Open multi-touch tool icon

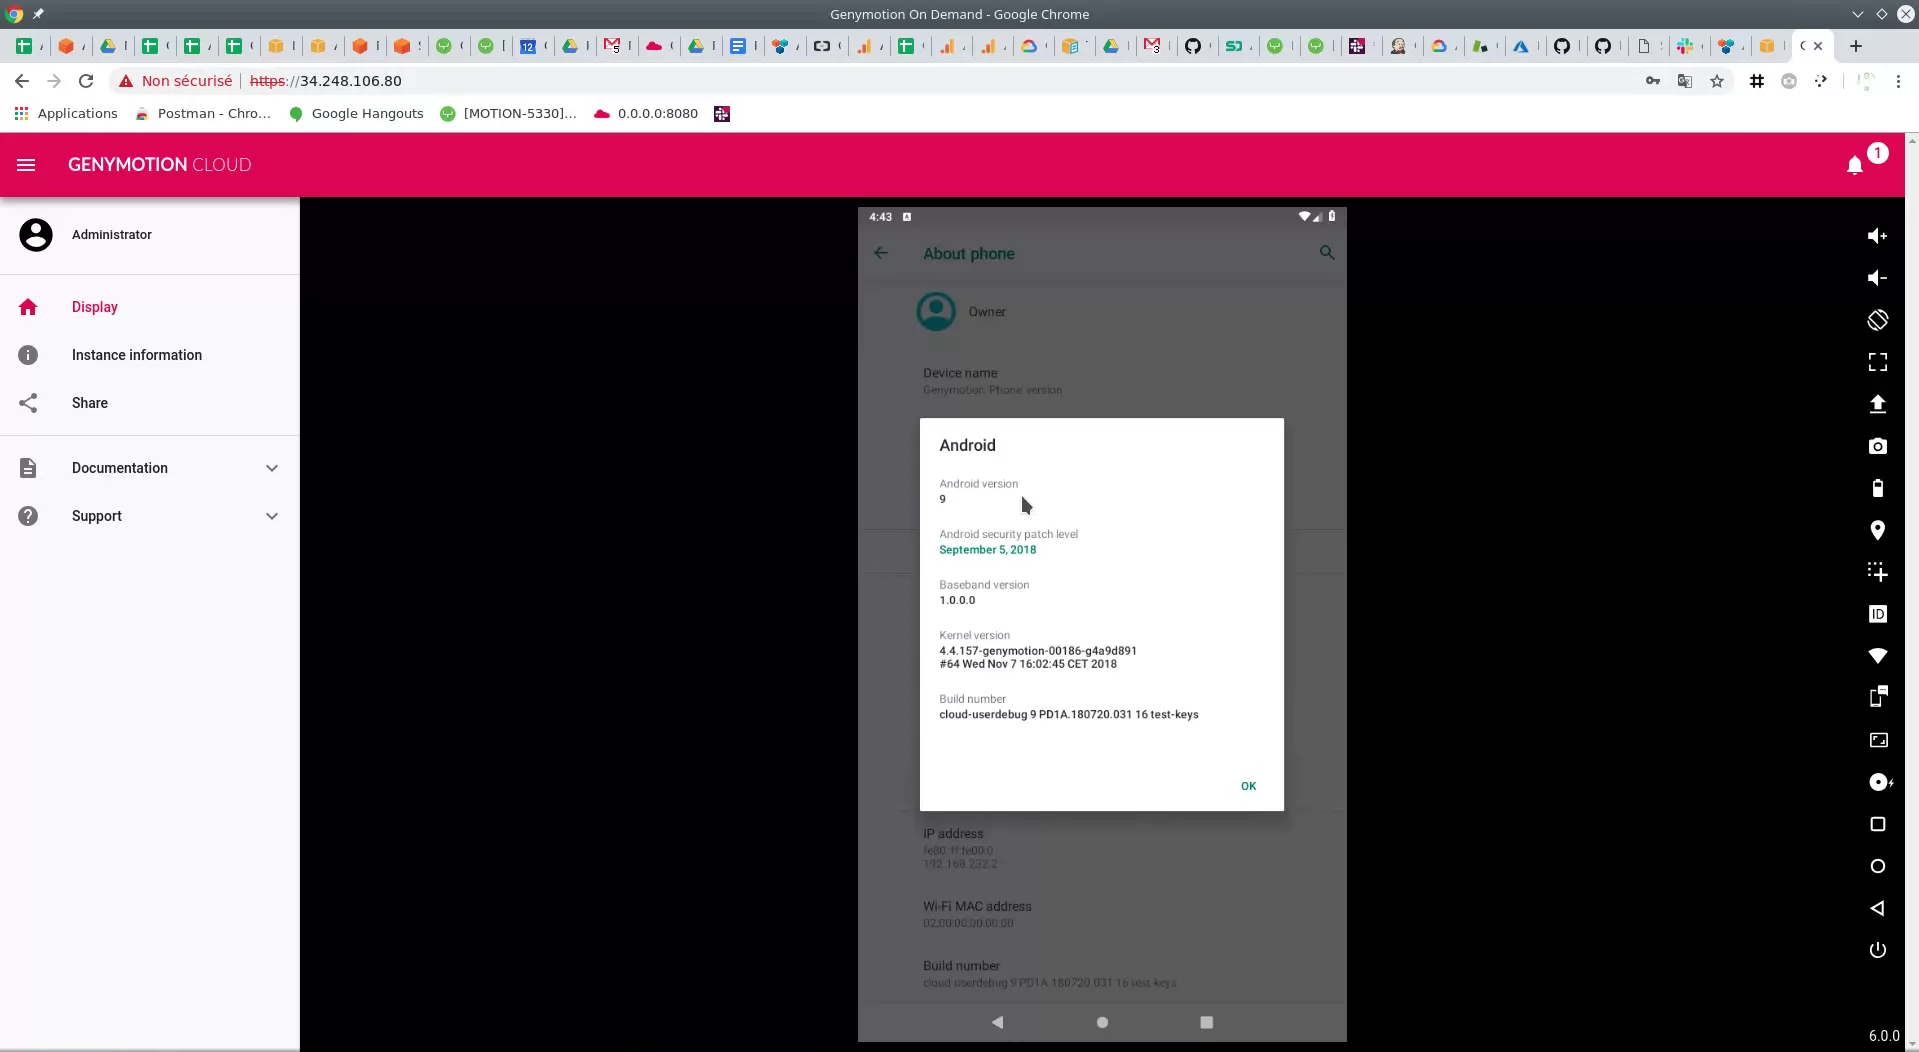(x=1877, y=572)
